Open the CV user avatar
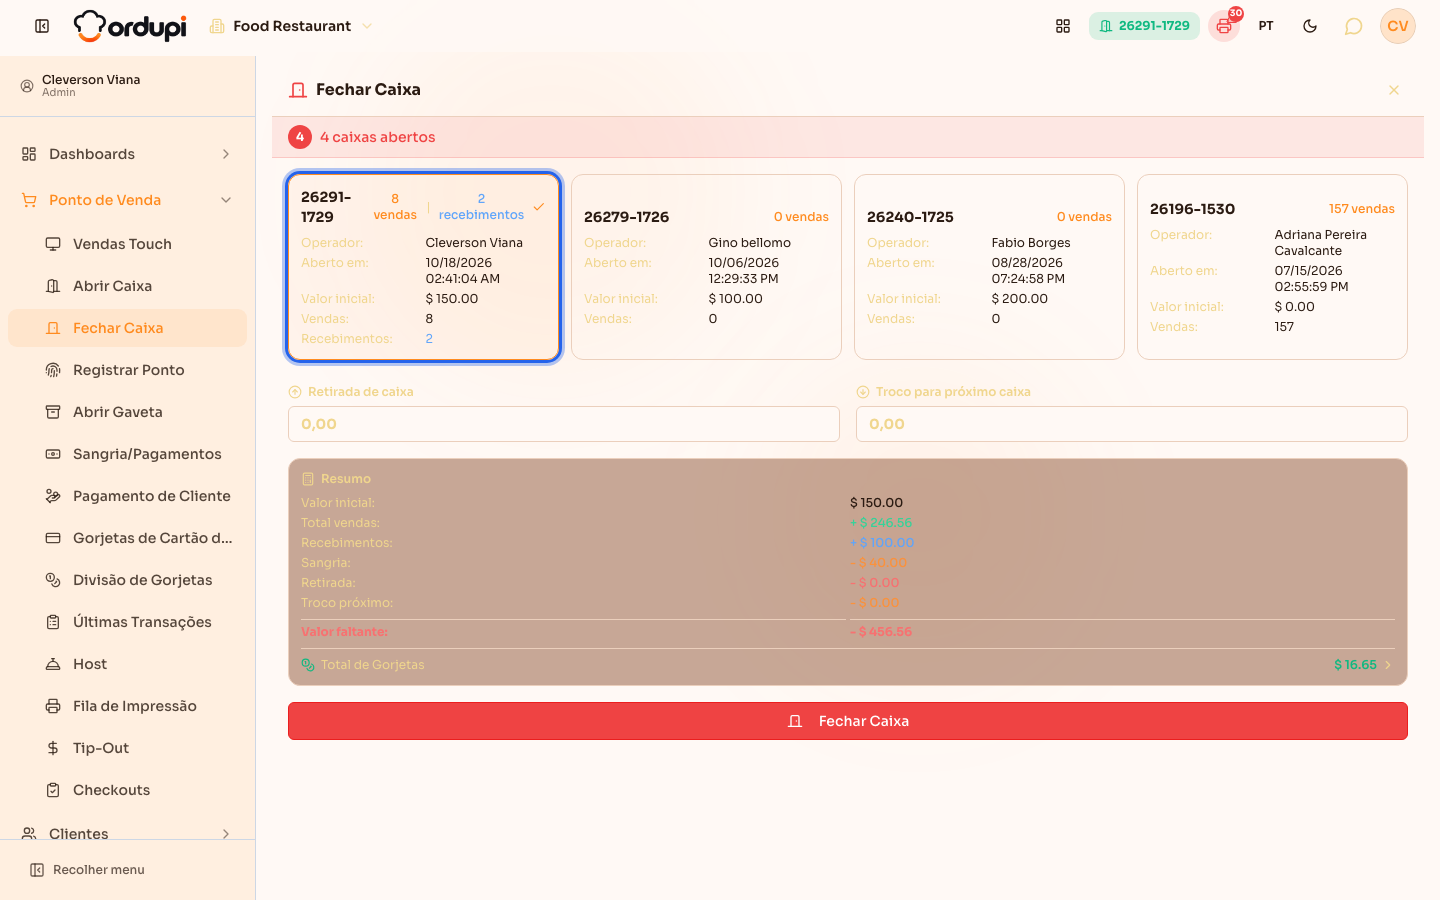Image resolution: width=1440 pixels, height=900 pixels. point(1398,26)
